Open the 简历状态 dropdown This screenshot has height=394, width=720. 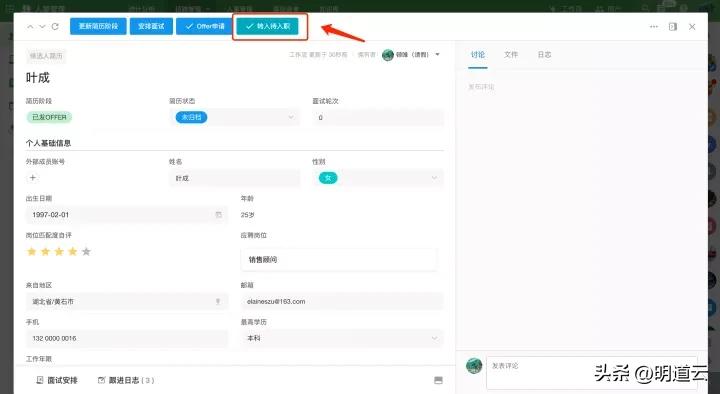click(x=234, y=118)
